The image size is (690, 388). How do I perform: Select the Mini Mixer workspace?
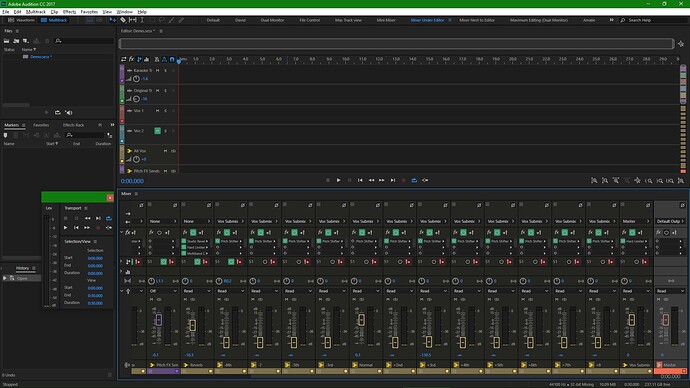[386, 20]
